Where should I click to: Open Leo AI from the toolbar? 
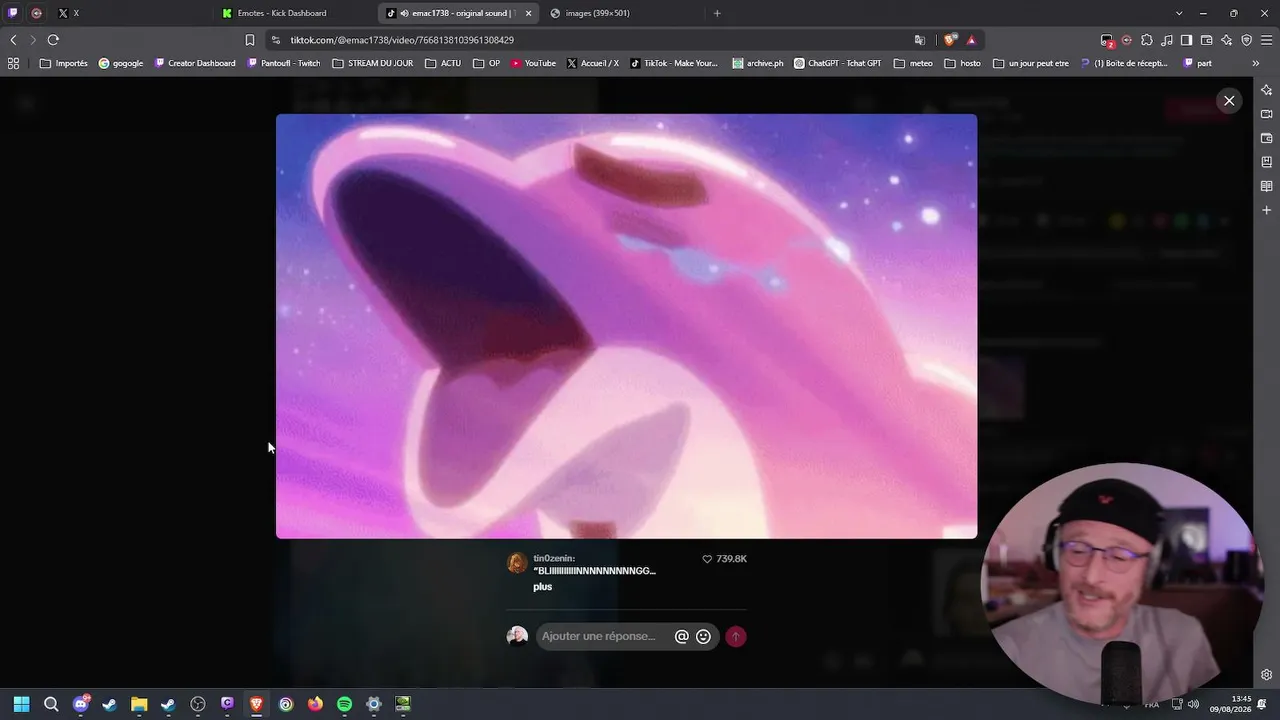click(x=1227, y=40)
